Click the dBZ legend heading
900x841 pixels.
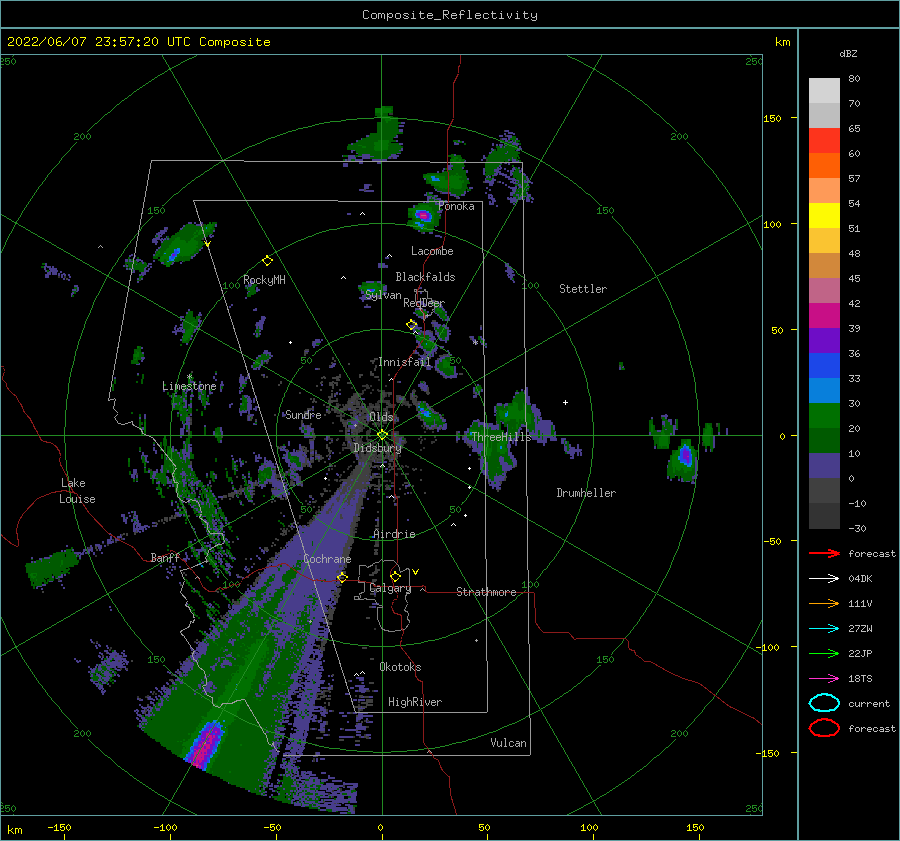click(848, 53)
